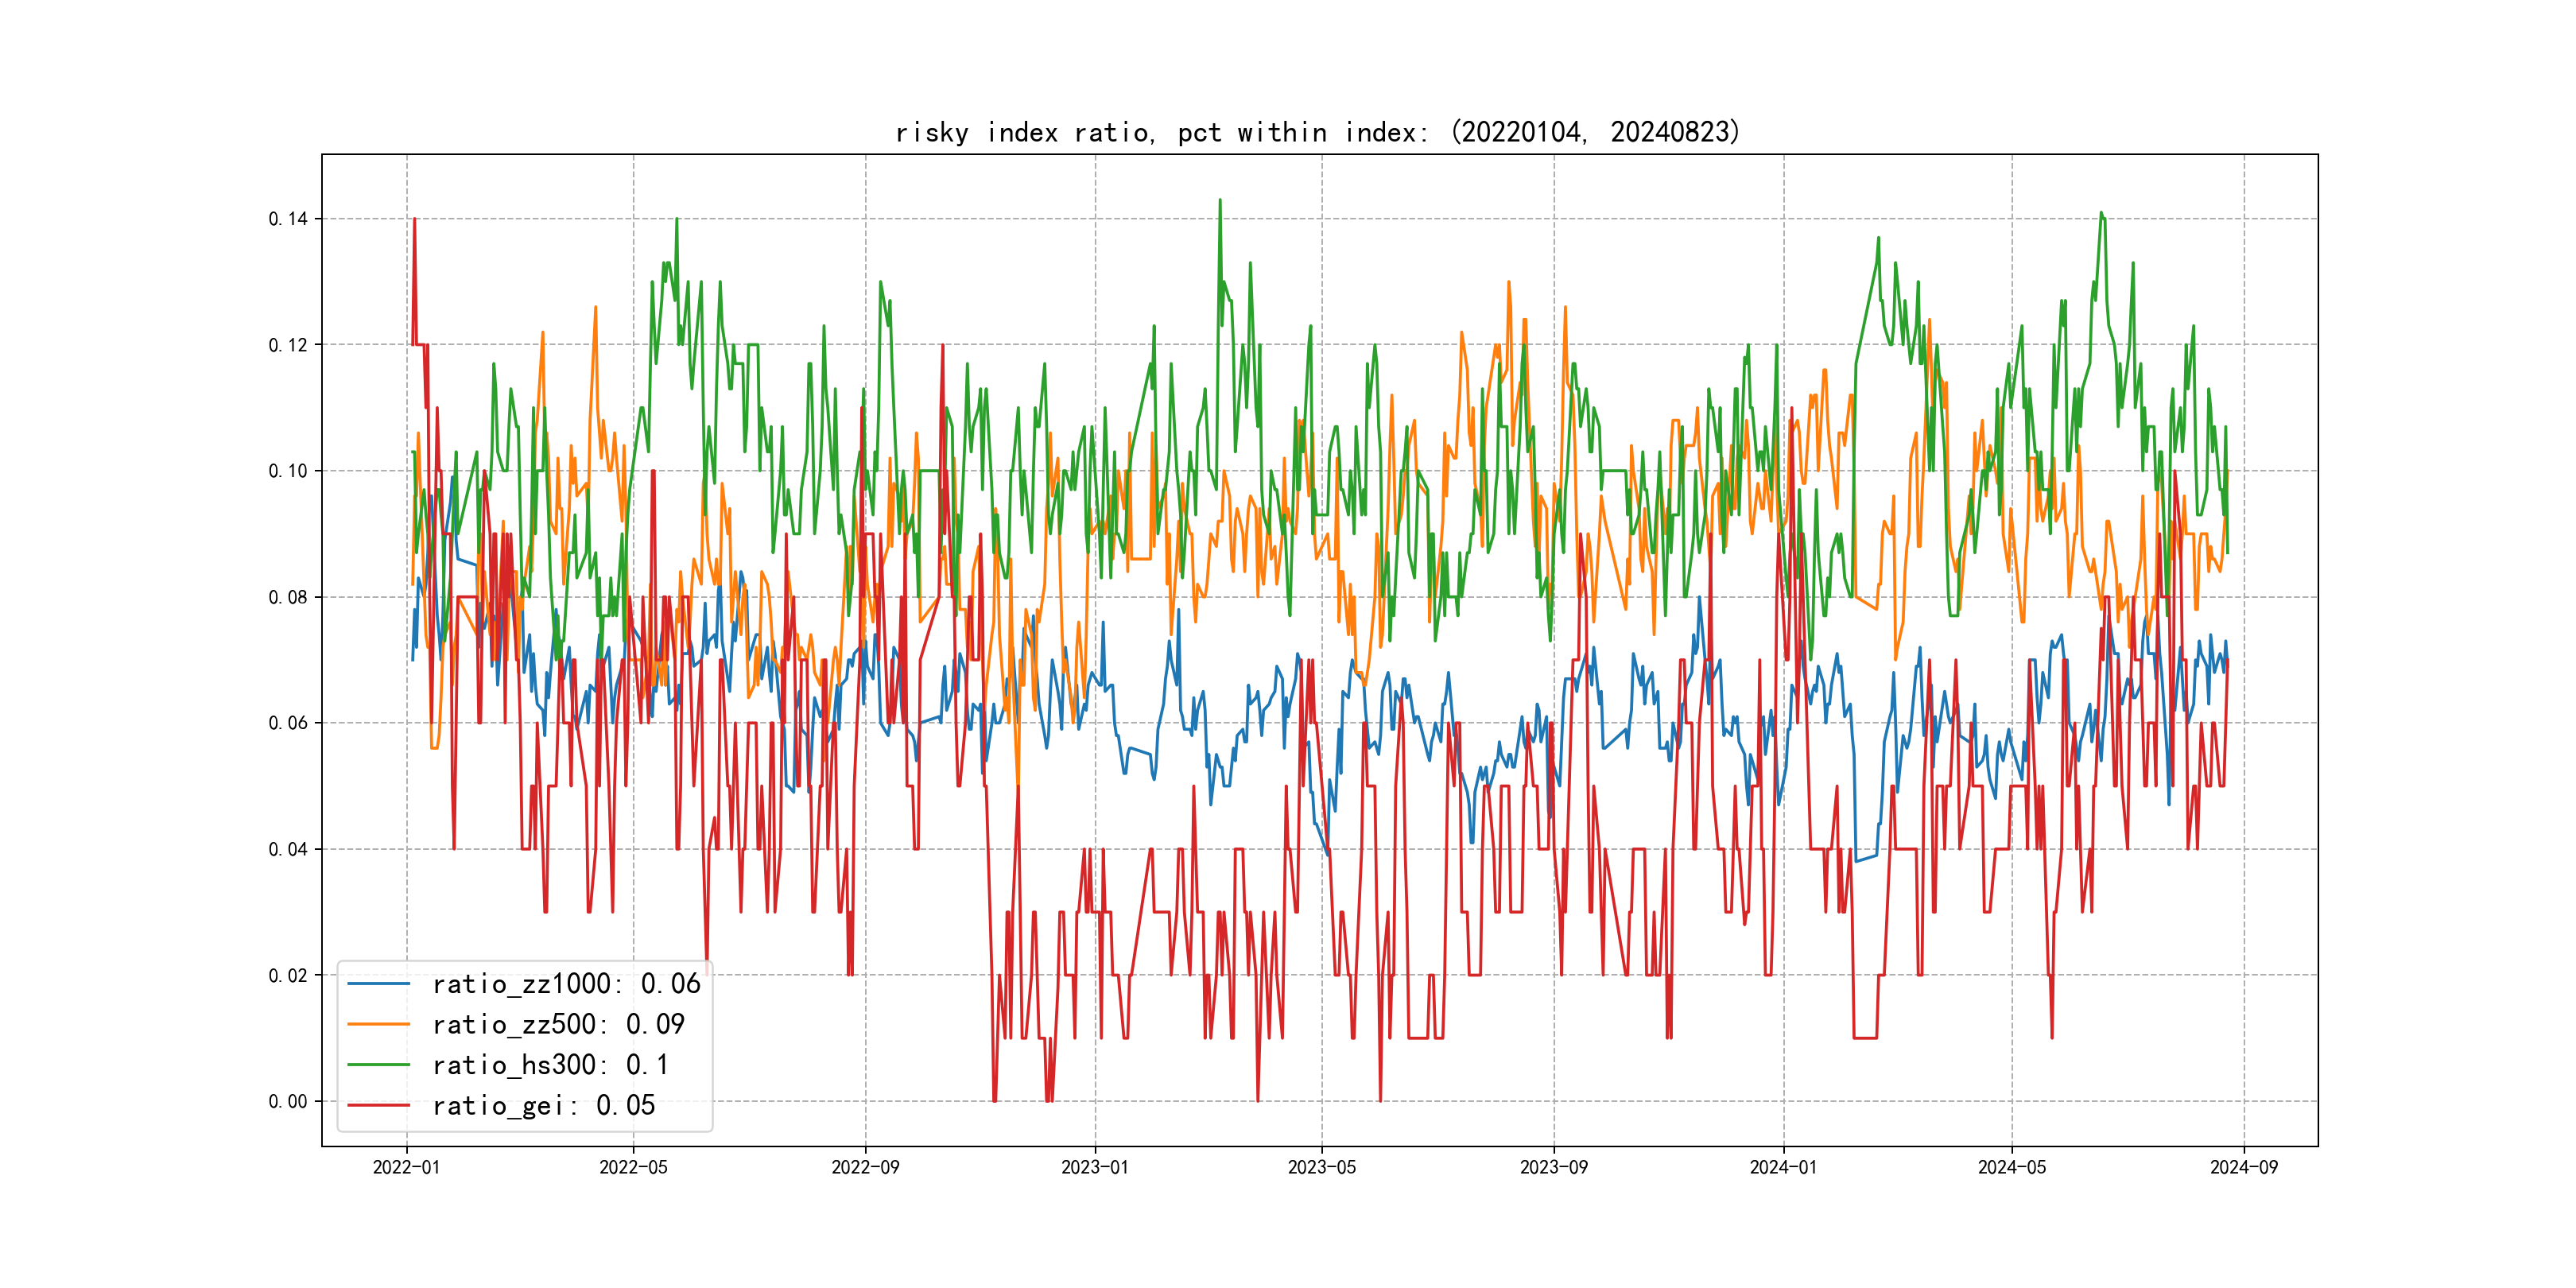Click the green ratio_hs300 legend line
2576x1288 pixels.
[378, 1065]
